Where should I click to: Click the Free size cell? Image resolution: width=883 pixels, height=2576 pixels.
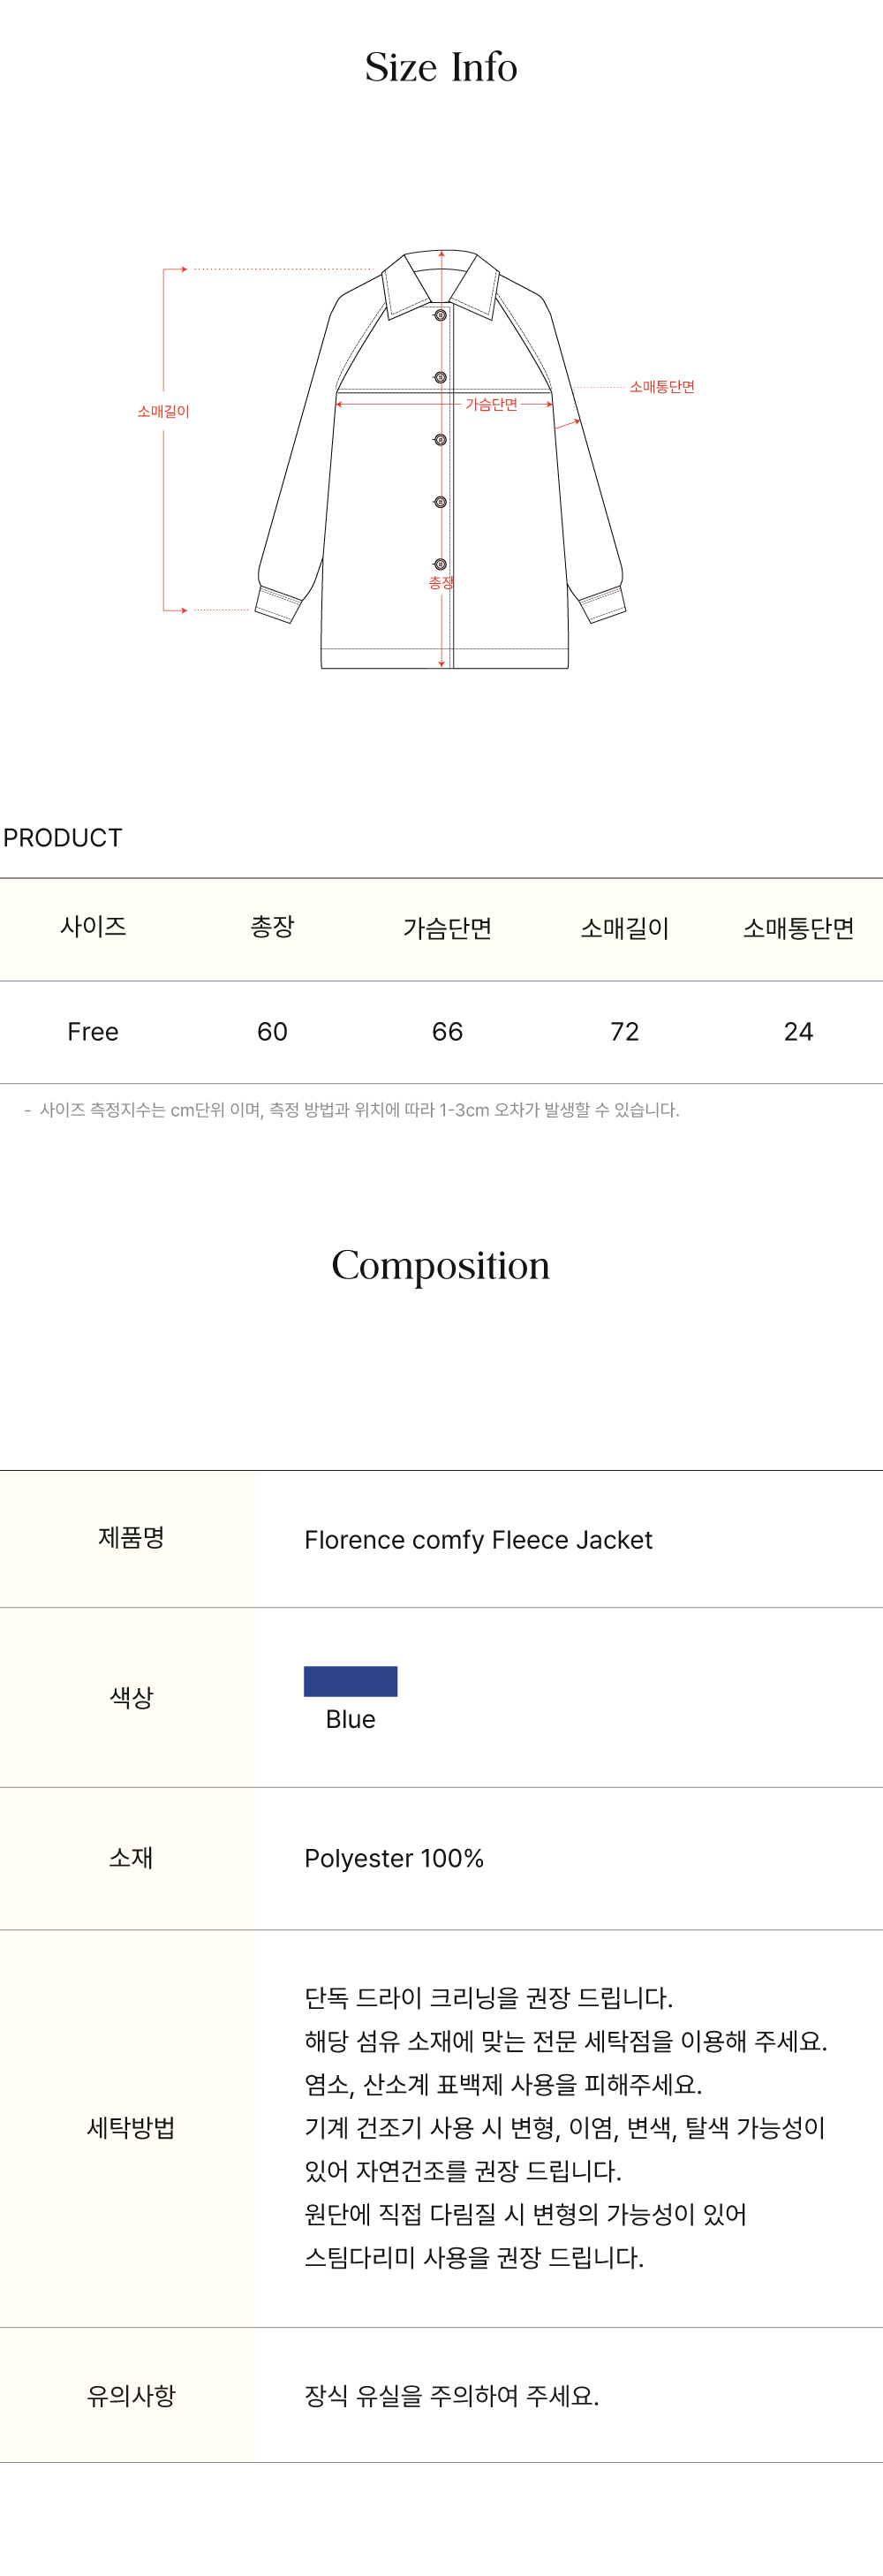click(93, 1032)
